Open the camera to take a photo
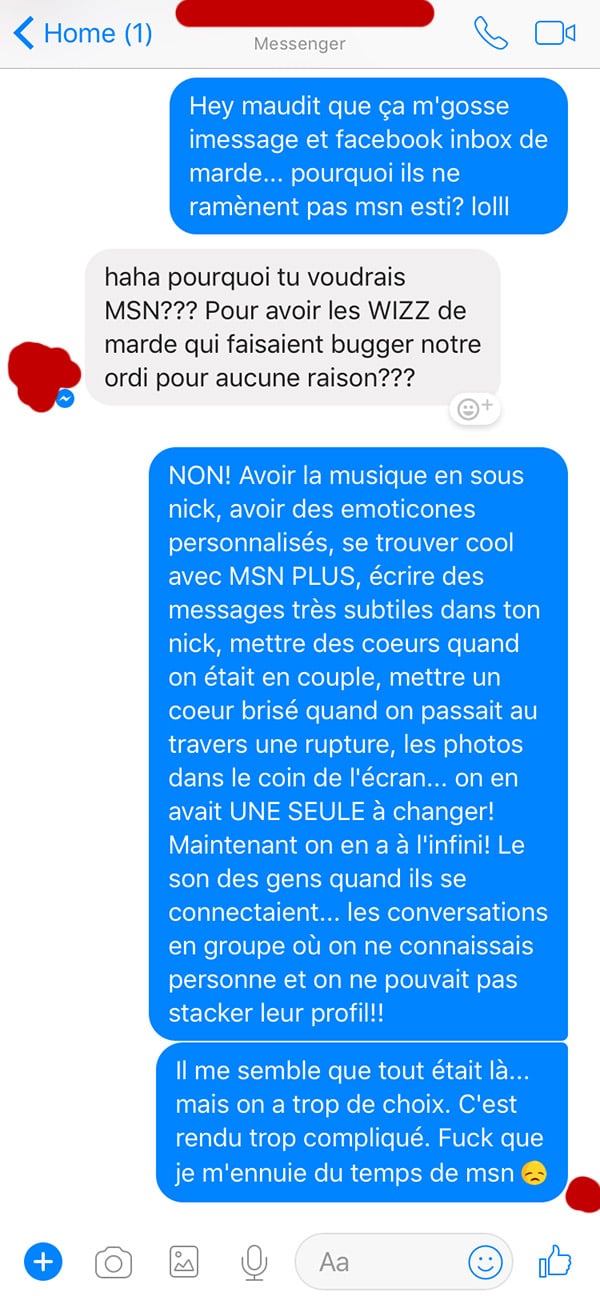 coord(113,1264)
